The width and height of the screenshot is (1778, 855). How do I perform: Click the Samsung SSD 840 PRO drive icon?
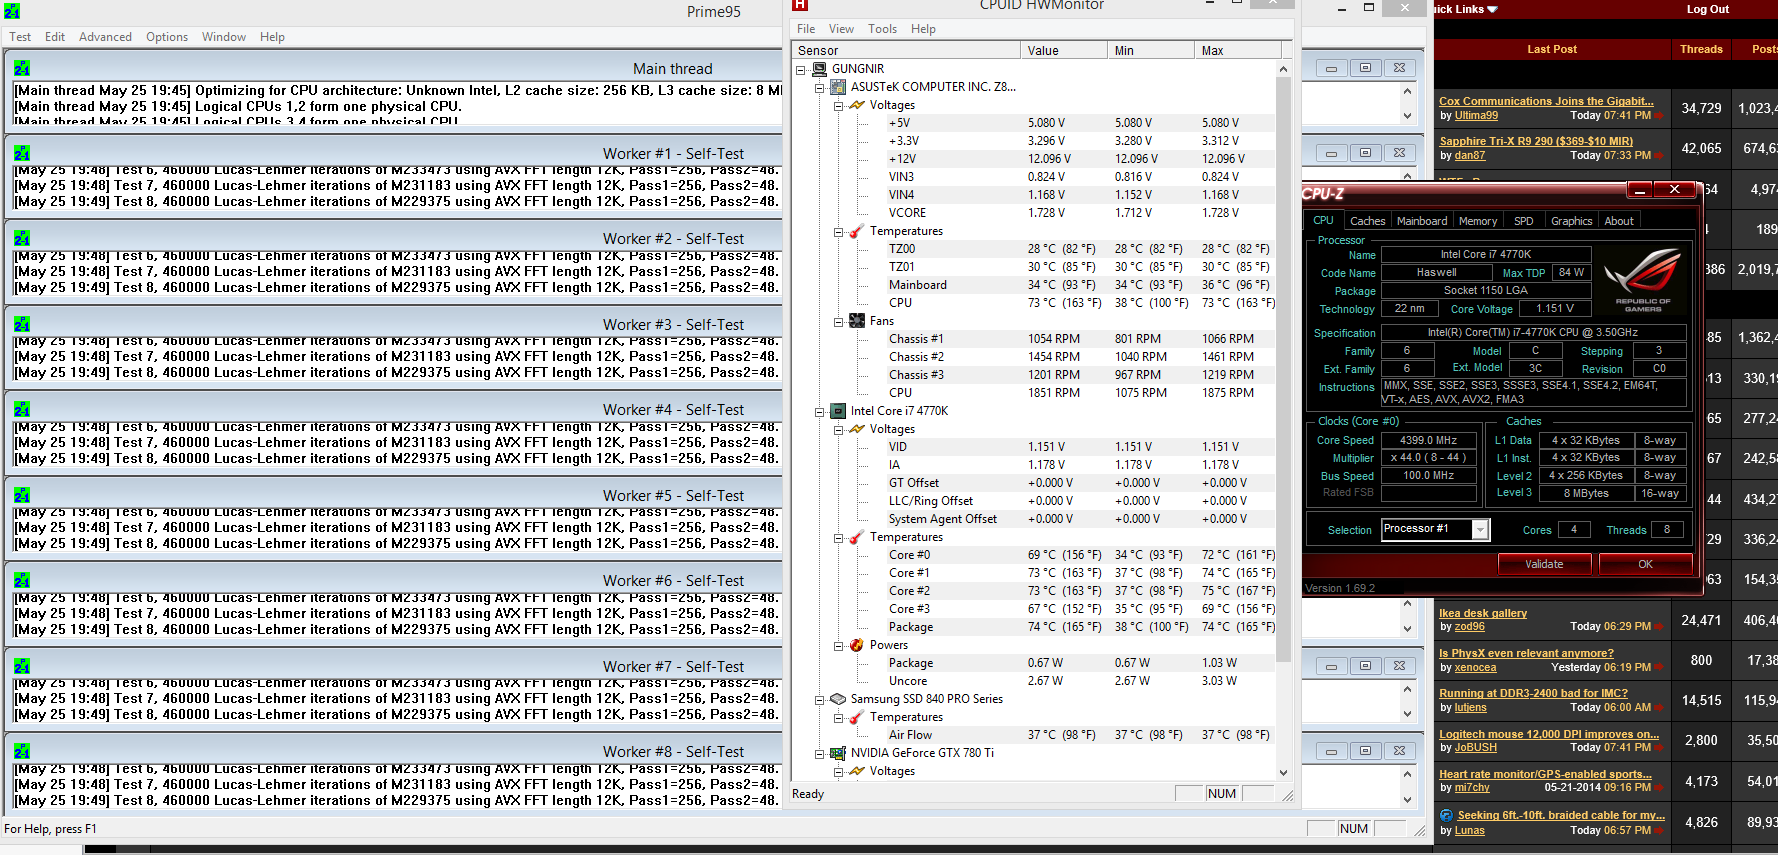click(x=838, y=699)
